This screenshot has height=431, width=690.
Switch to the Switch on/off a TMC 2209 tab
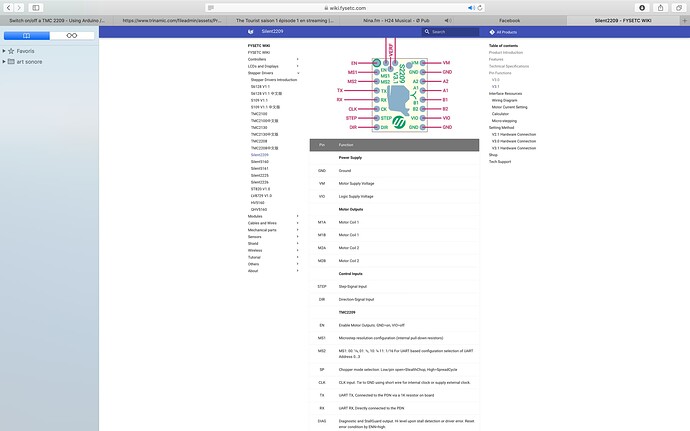[57, 20]
